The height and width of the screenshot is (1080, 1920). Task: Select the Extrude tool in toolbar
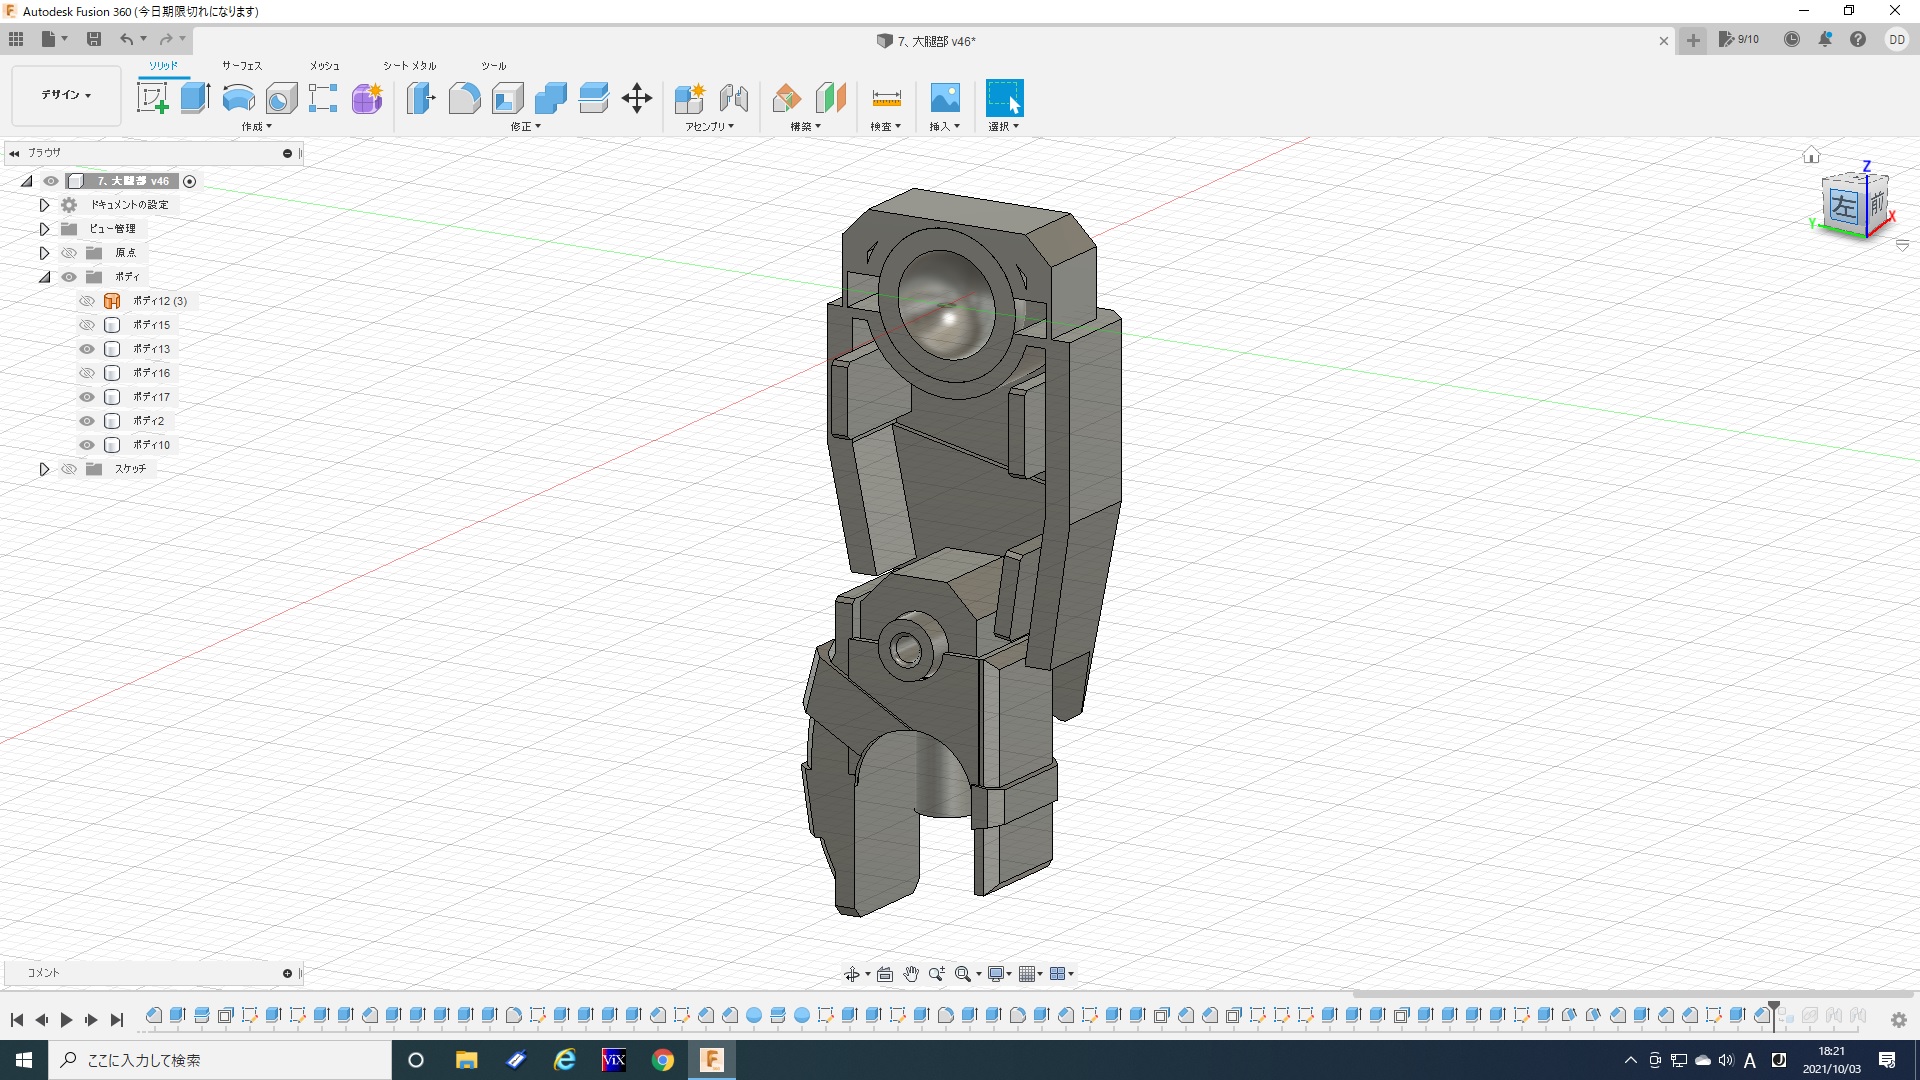pos(195,98)
